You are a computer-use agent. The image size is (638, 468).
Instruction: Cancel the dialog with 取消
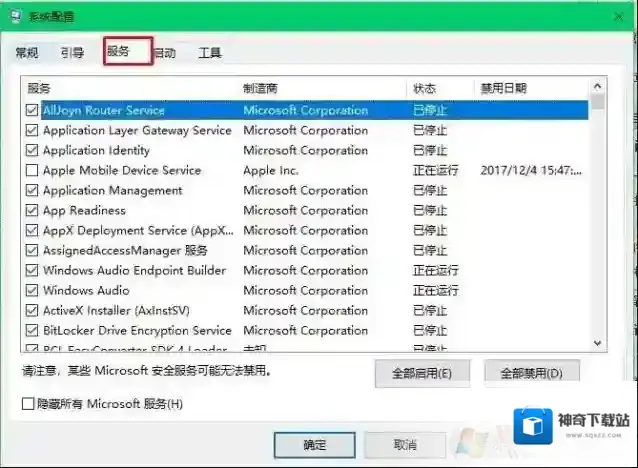pyautogui.click(x=405, y=444)
